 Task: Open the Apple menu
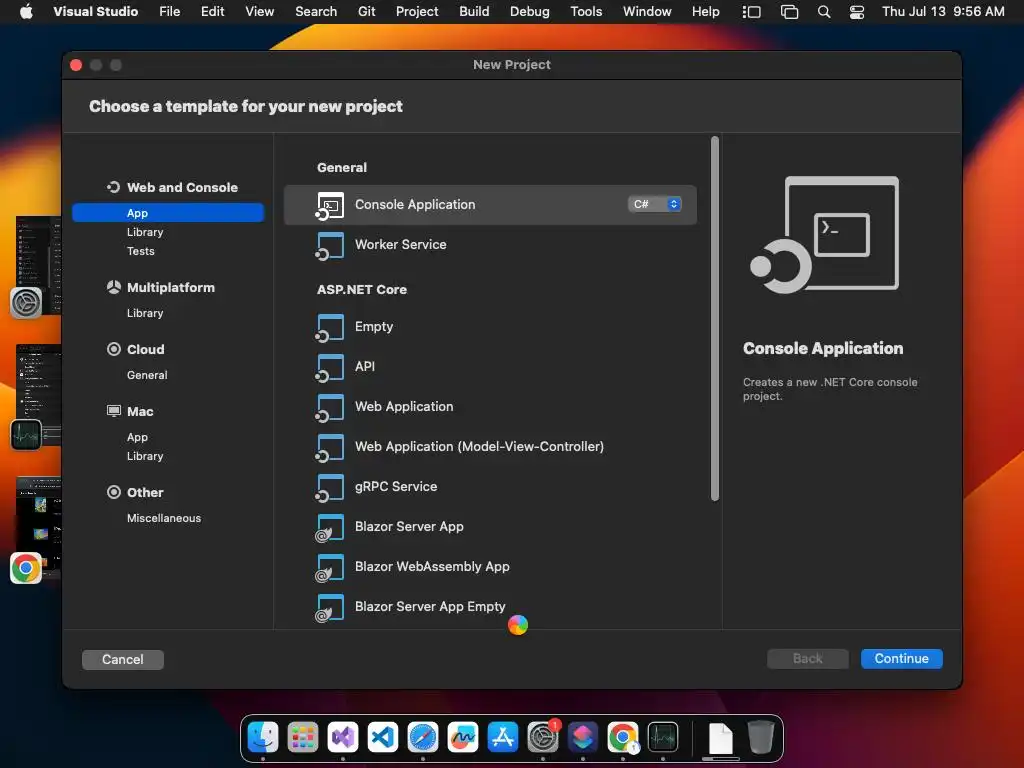26,12
